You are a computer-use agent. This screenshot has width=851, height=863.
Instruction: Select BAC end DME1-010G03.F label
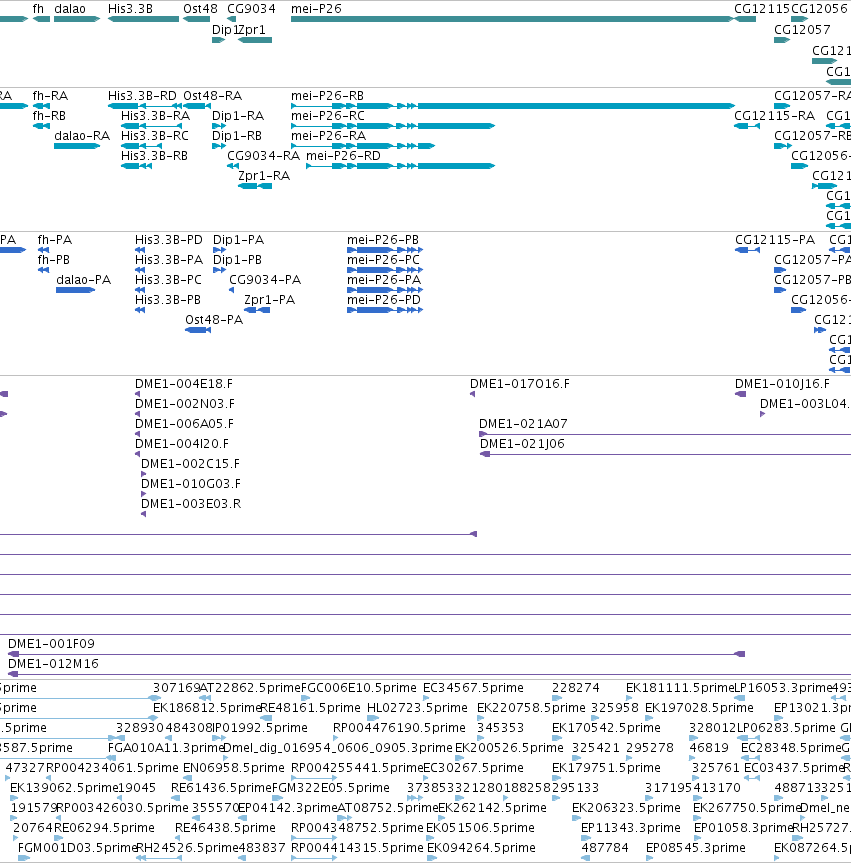click(x=190, y=484)
